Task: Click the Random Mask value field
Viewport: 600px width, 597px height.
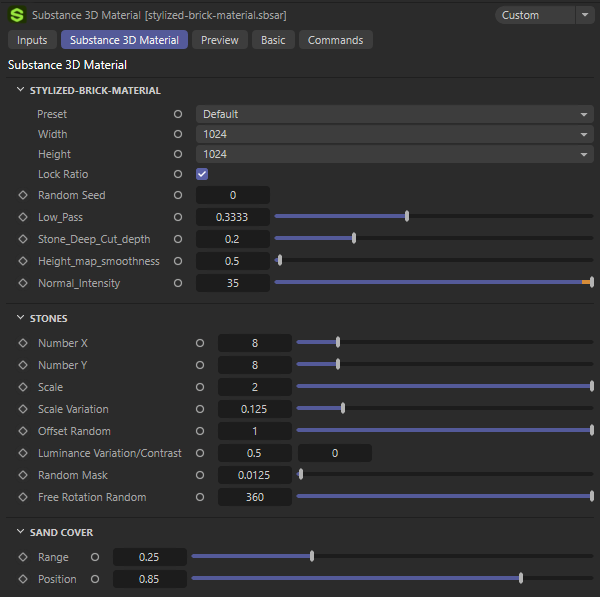Action: [254, 475]
